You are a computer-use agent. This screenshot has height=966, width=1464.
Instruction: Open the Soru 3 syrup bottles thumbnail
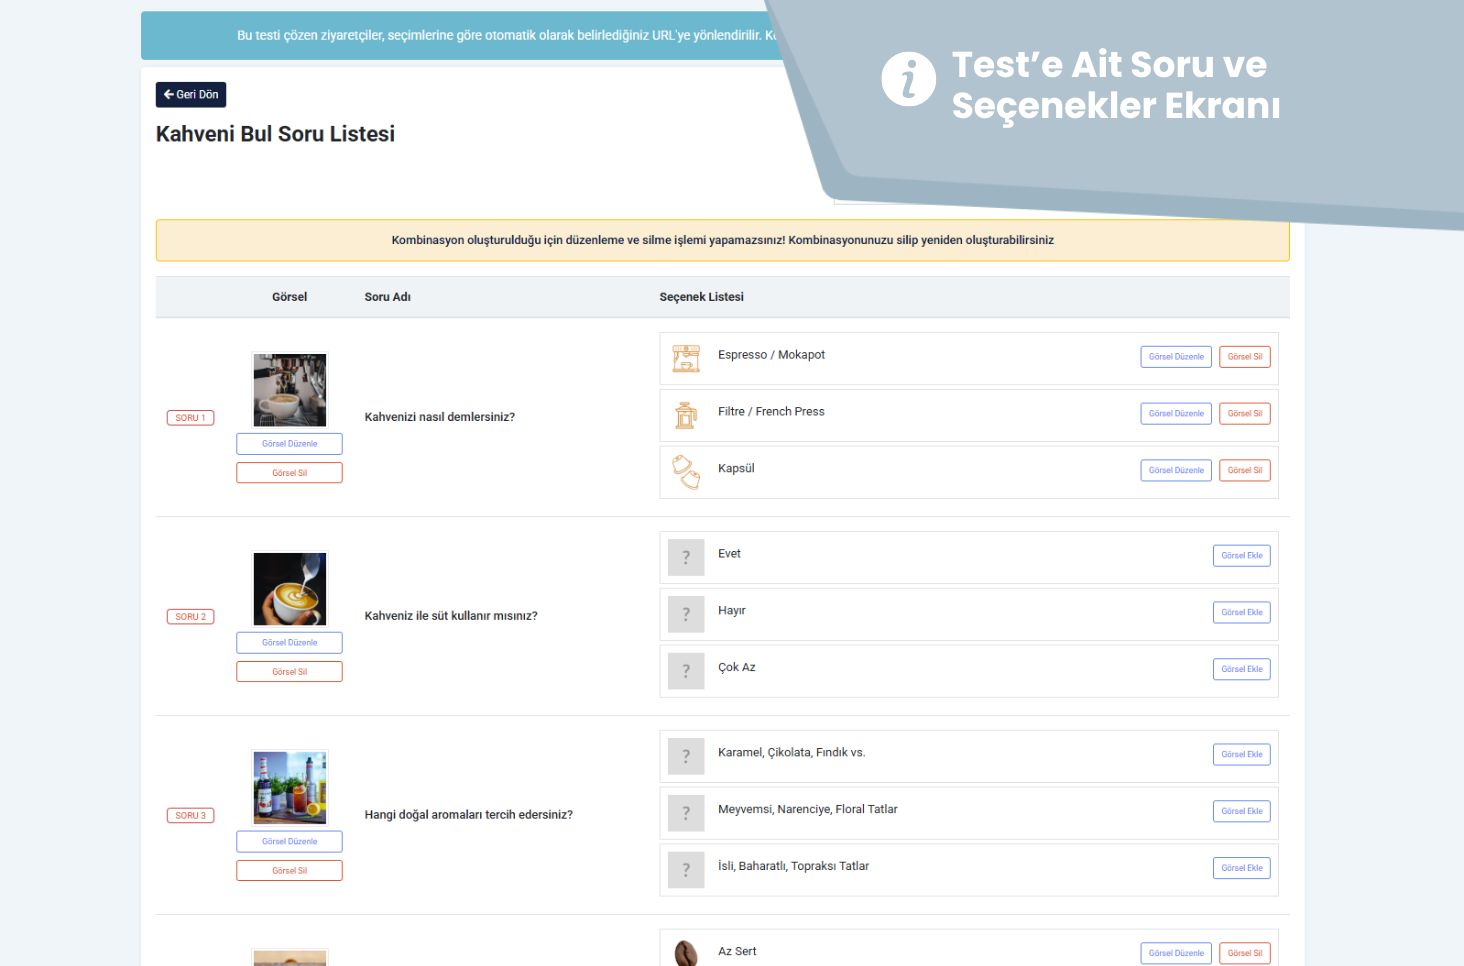pyautogui.click(x=290, y=788)
